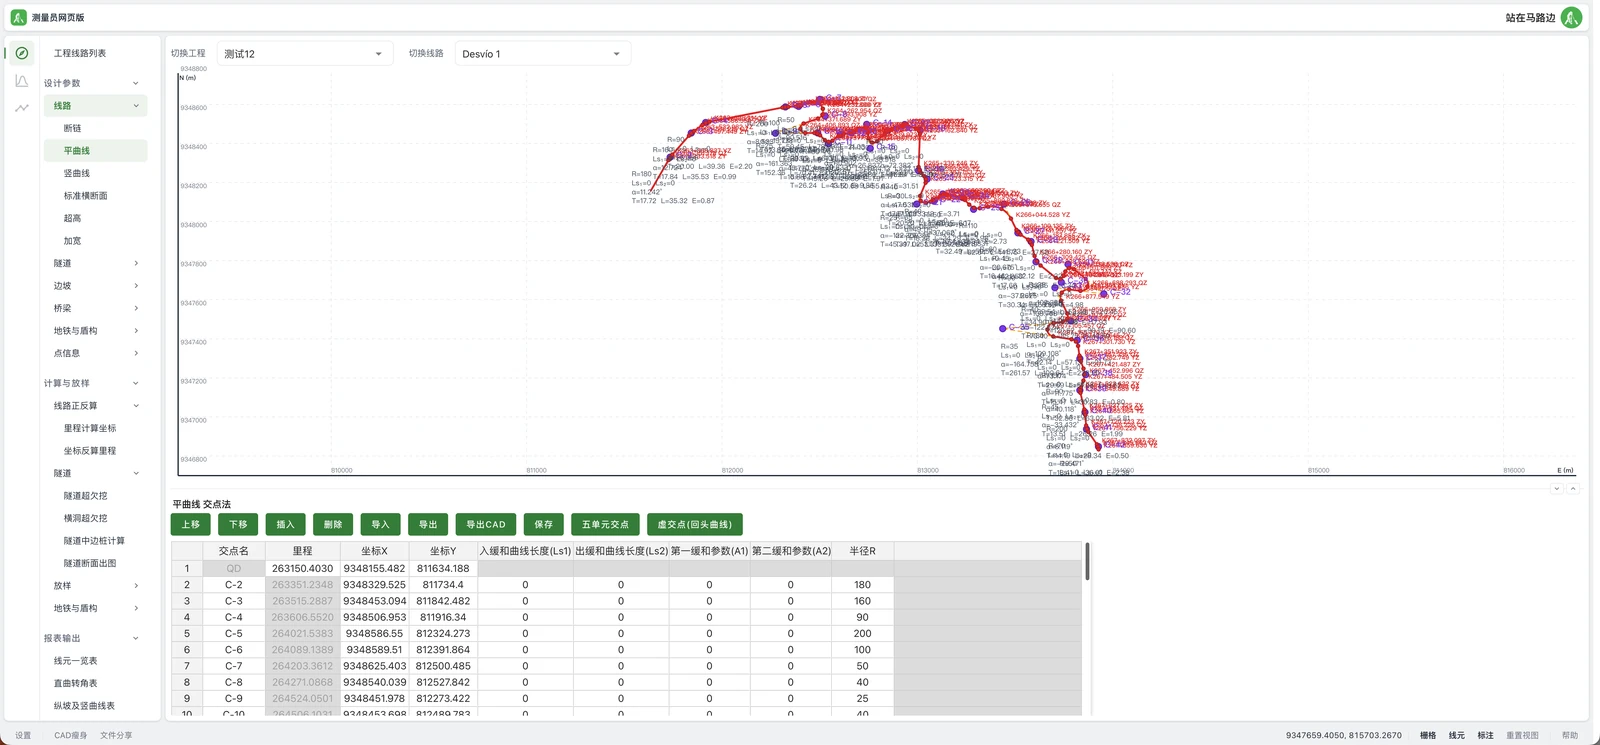Expand the 放样 tree group

click(x=136, y=586)
